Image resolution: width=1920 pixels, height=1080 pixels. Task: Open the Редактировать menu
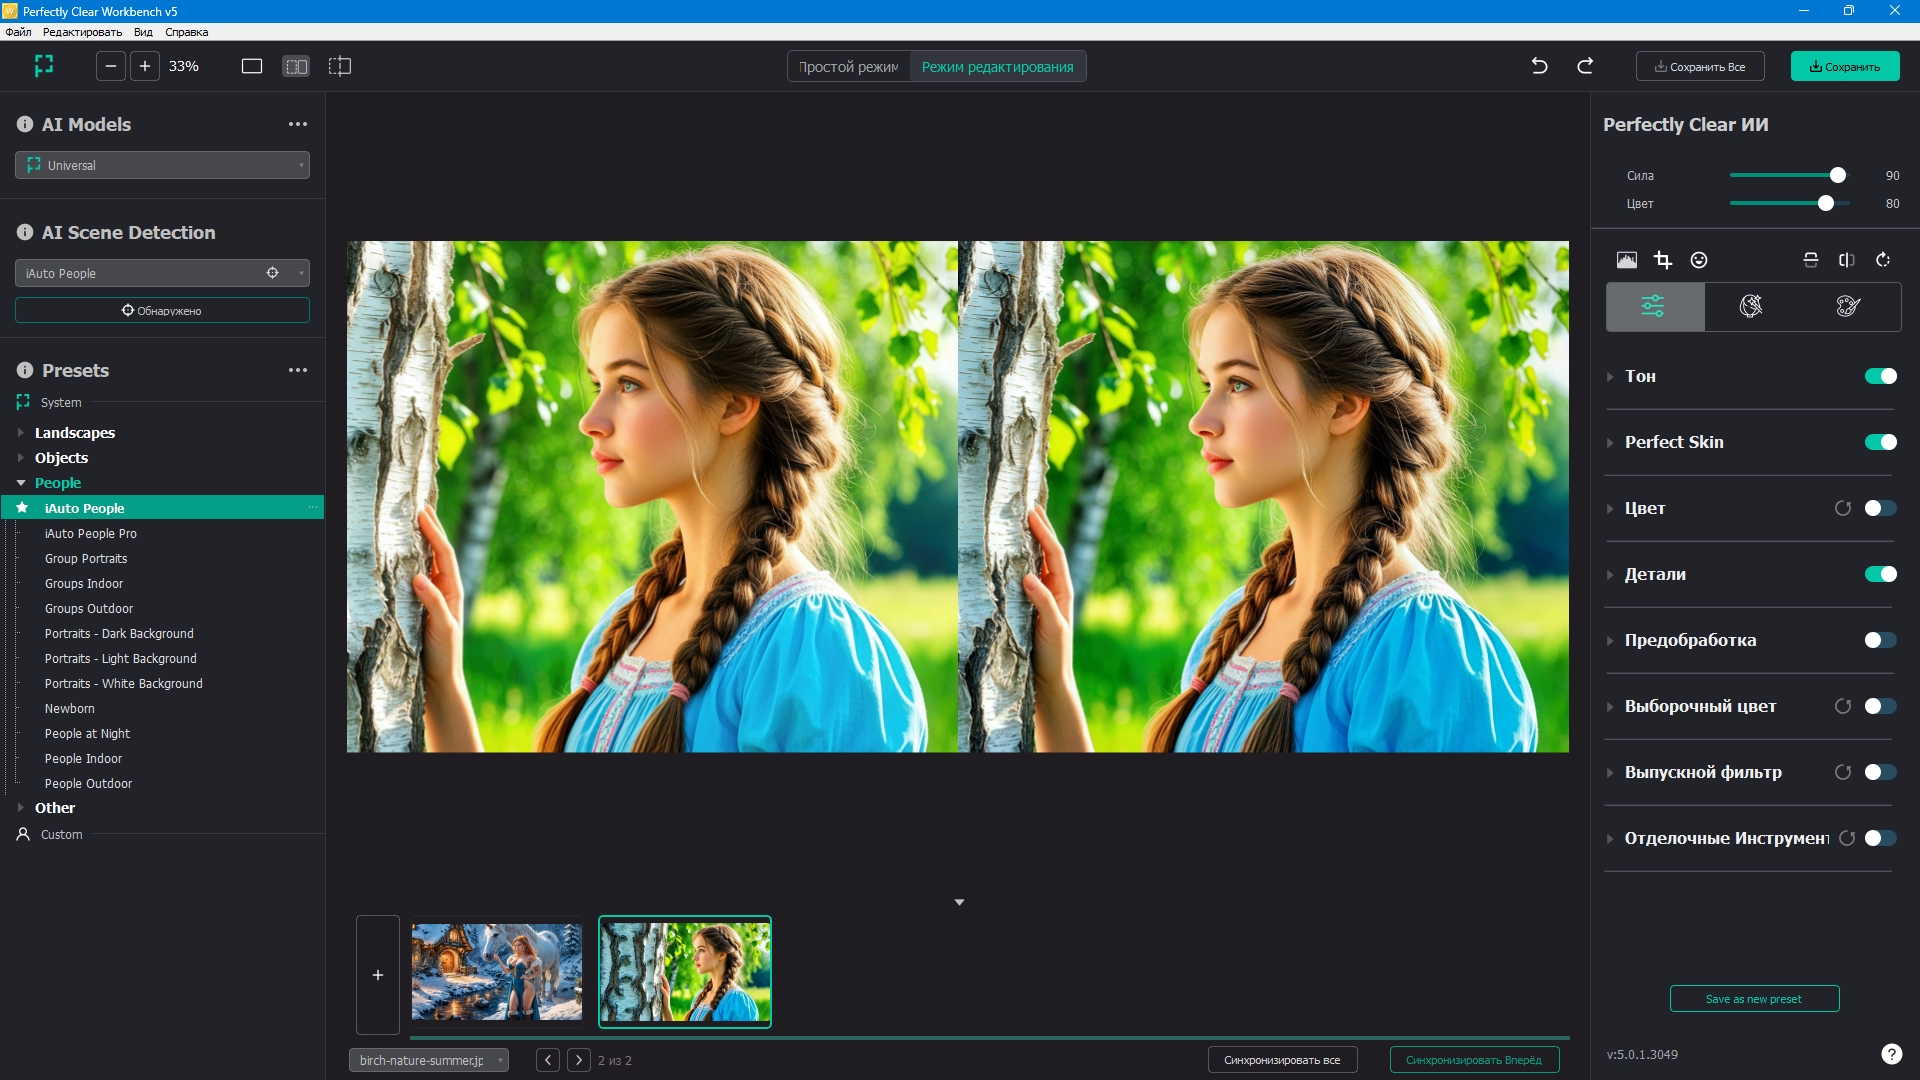(82, 32)
